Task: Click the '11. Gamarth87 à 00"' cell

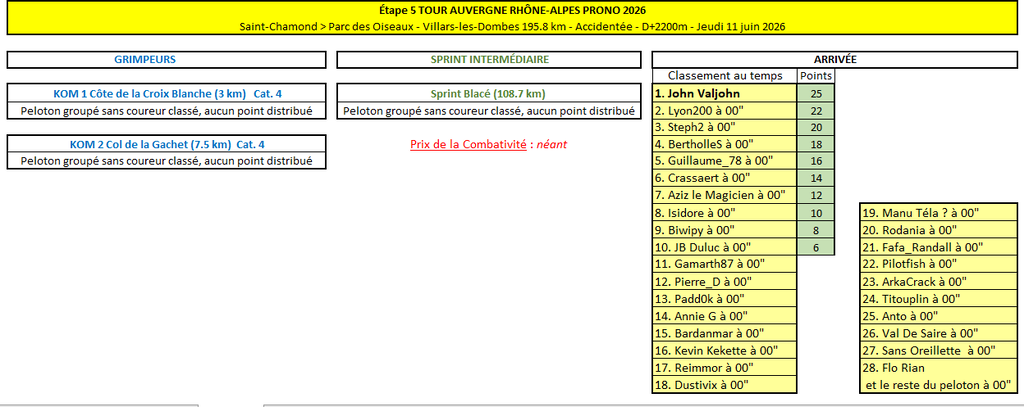Action: coord(725,264)
